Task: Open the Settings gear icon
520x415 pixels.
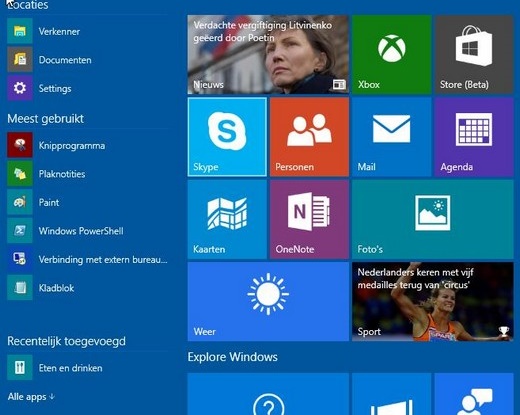Action: (x=20, y=88)
